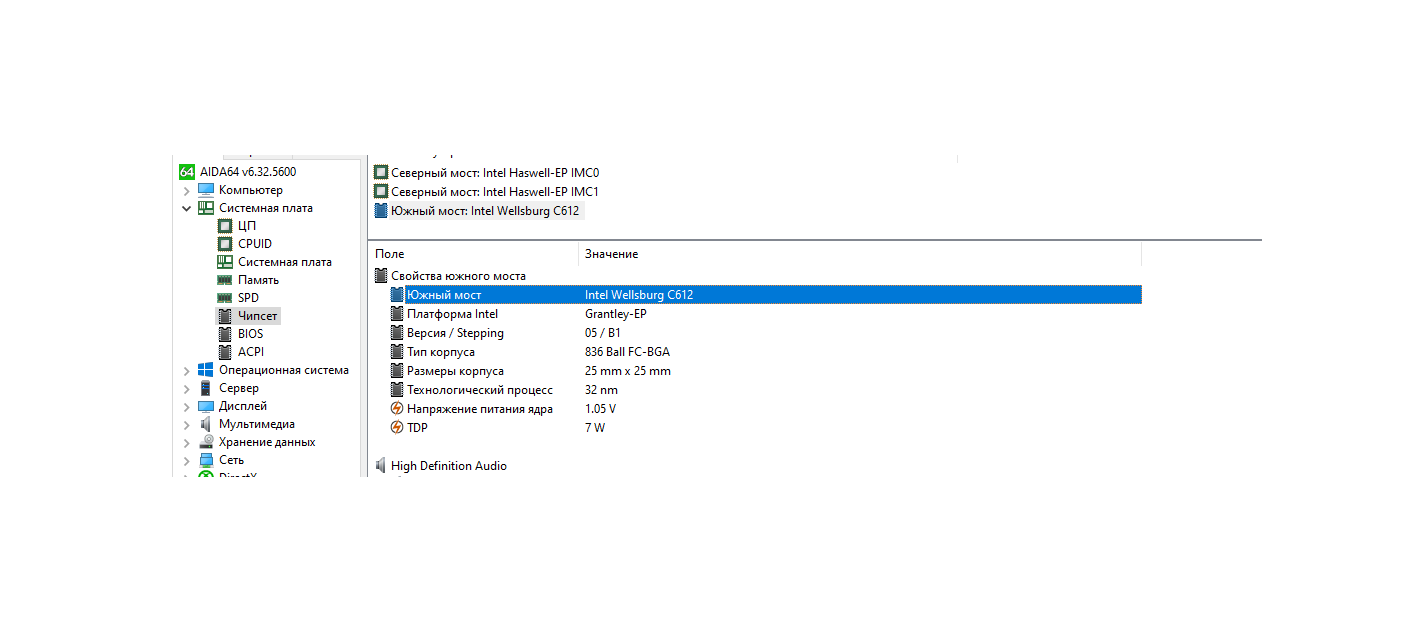1416x631 pixels.
Task: Collapse the Системная плата tree node
Action: tap(186, 209)
